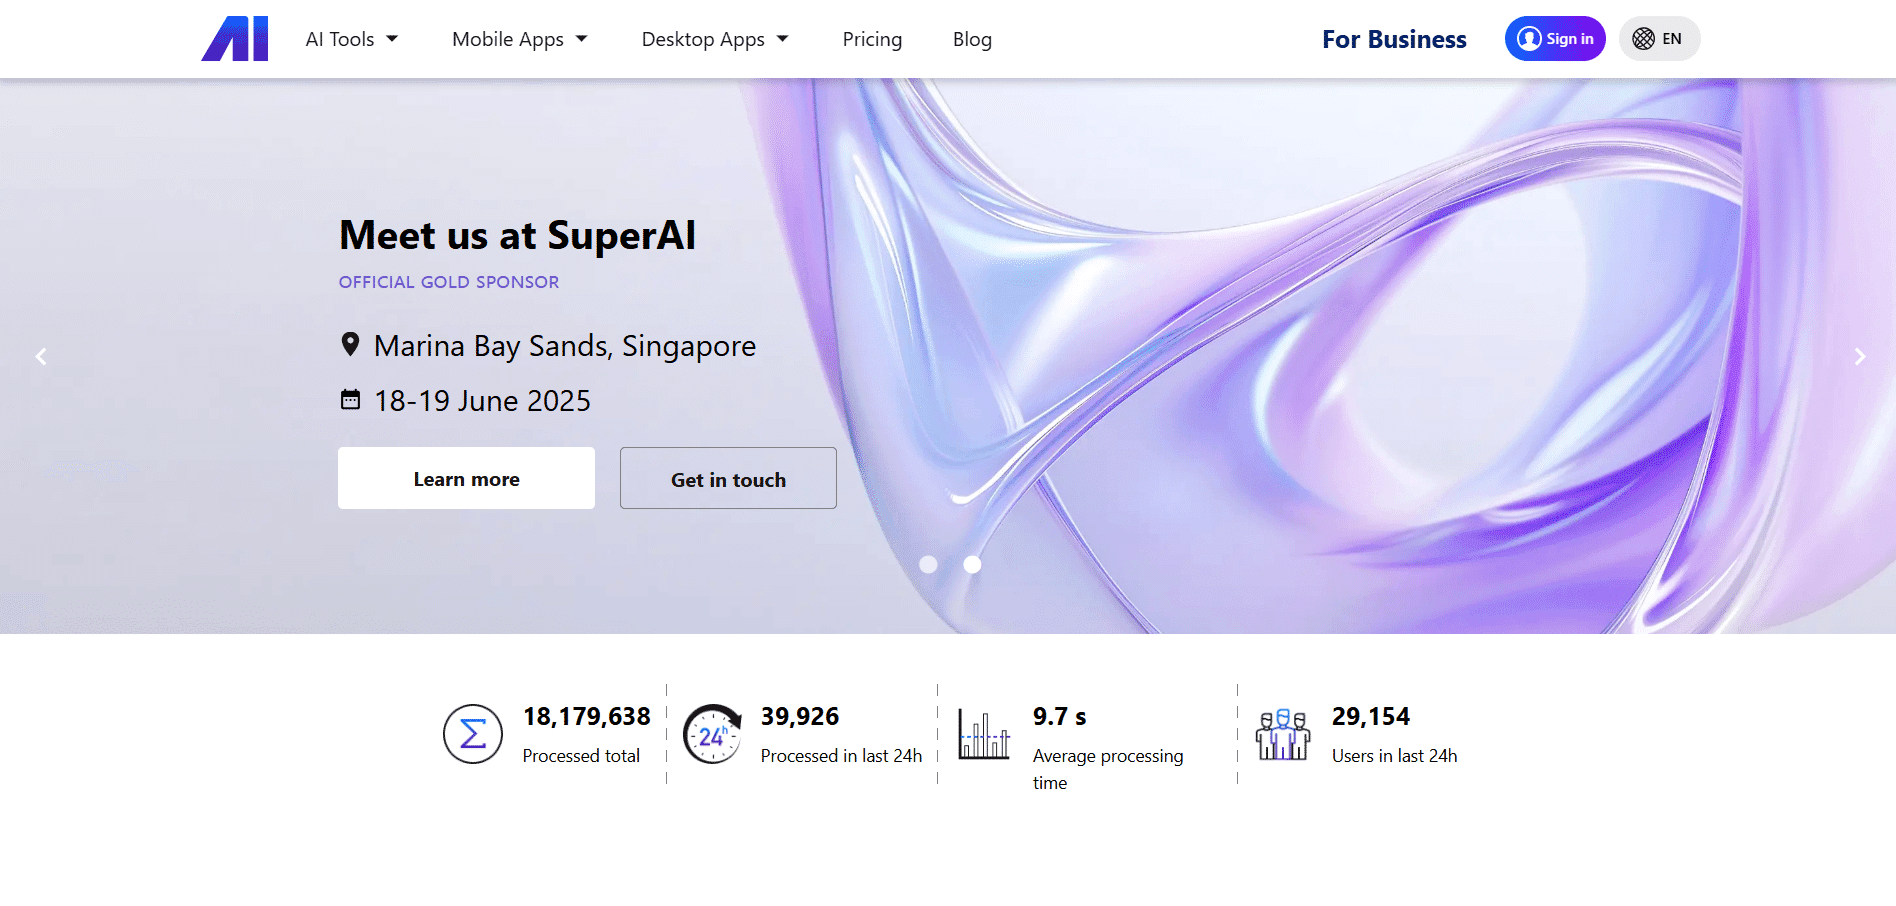The width and height of the screenshot is (1896, 906).
Task: Click the calendar icon beside the date
Action: tap(350, 400)
